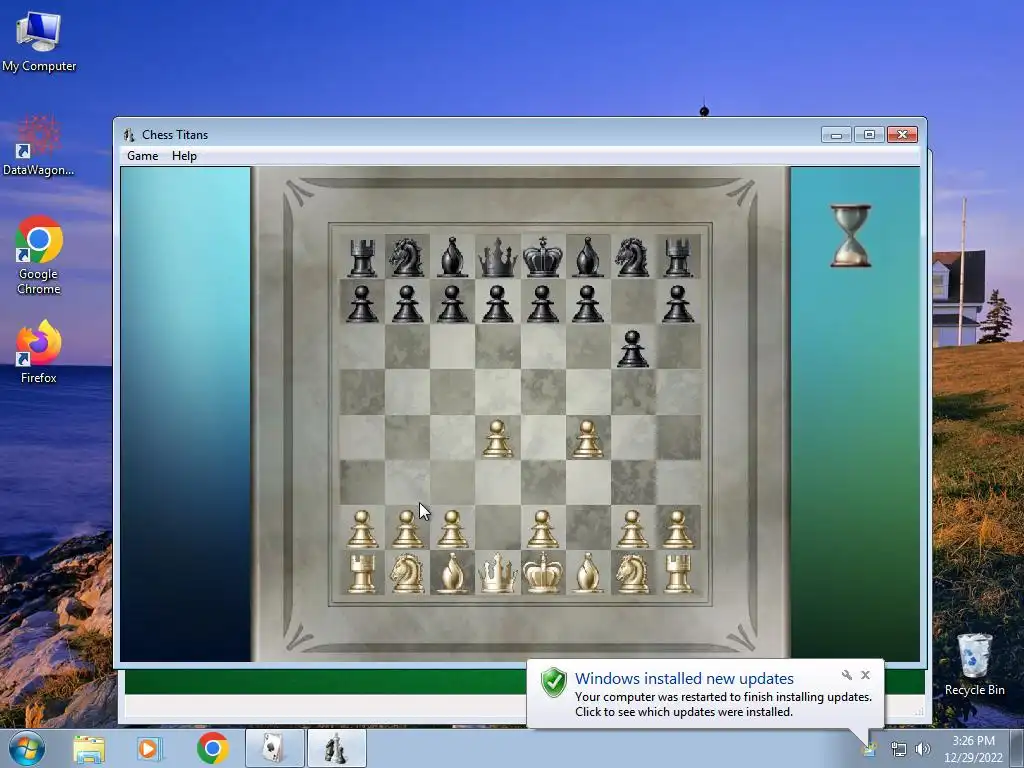Open Windows Explorer from taskbar
This screenshot has height=768, width=1024.
point(89,749)
